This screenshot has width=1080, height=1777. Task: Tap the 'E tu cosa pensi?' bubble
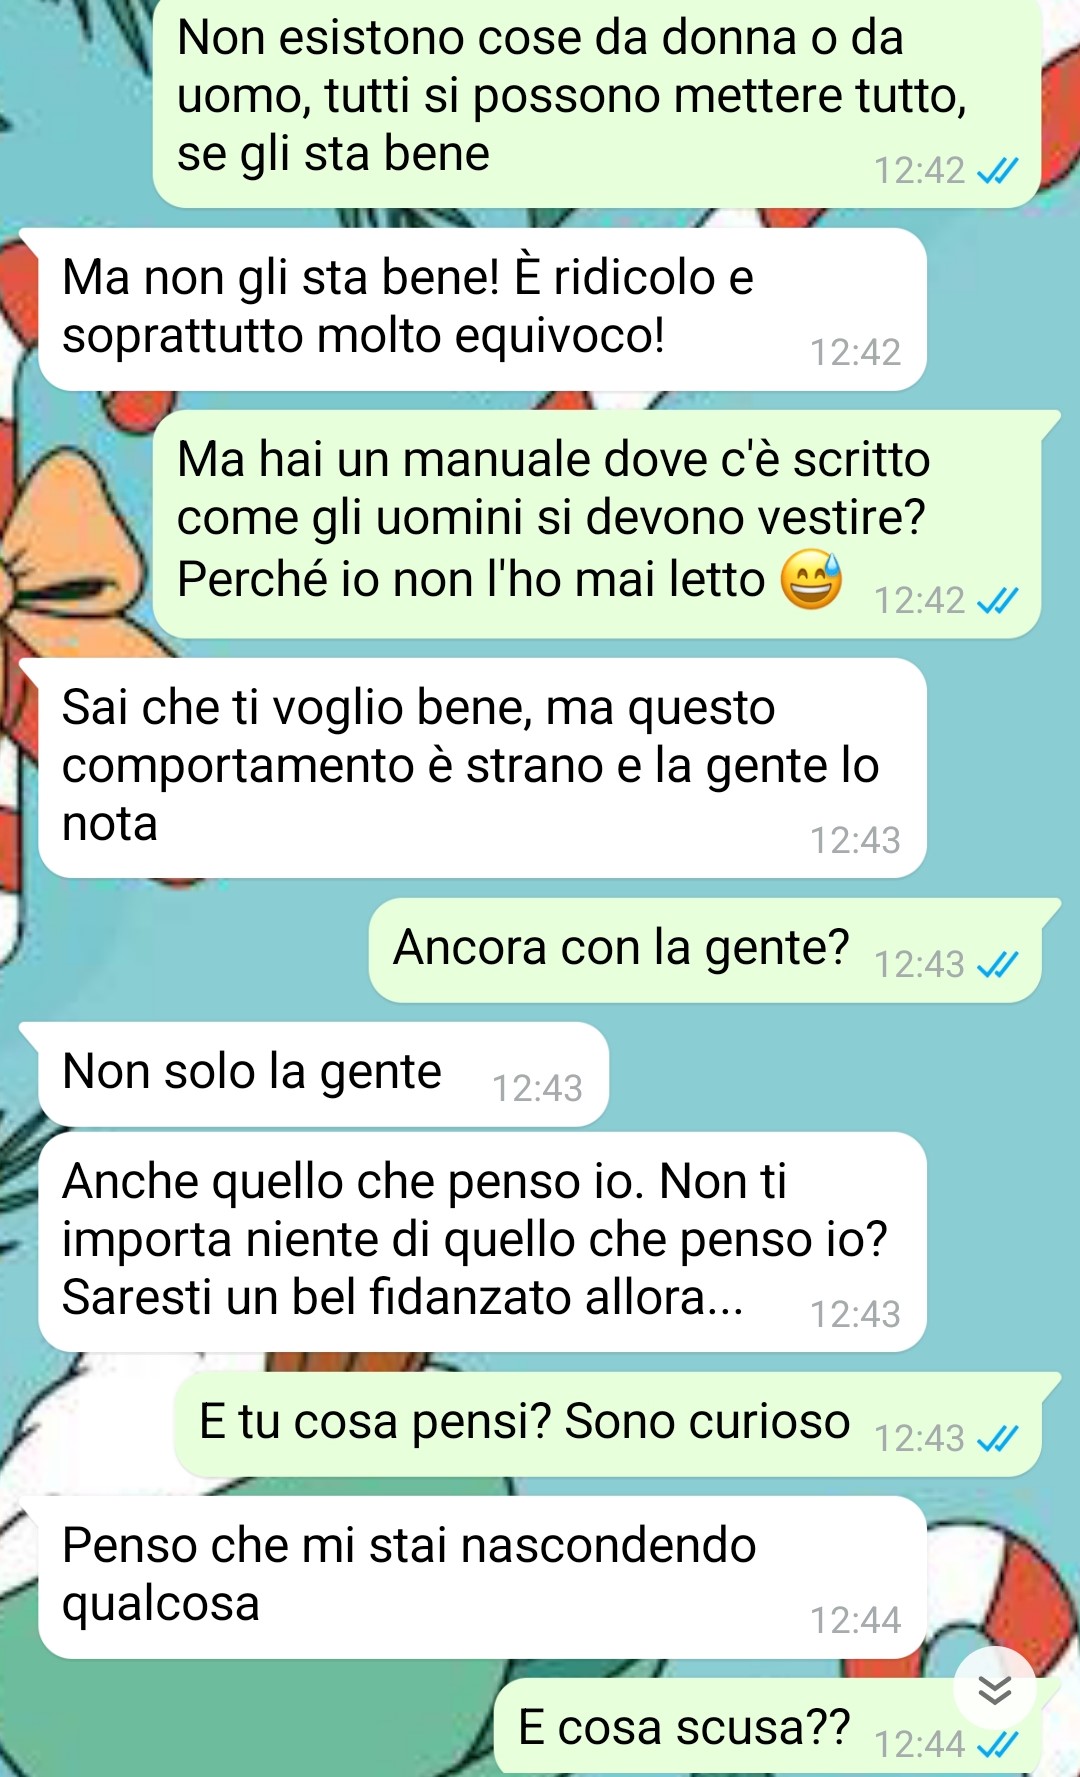(x=608, y=1424)
